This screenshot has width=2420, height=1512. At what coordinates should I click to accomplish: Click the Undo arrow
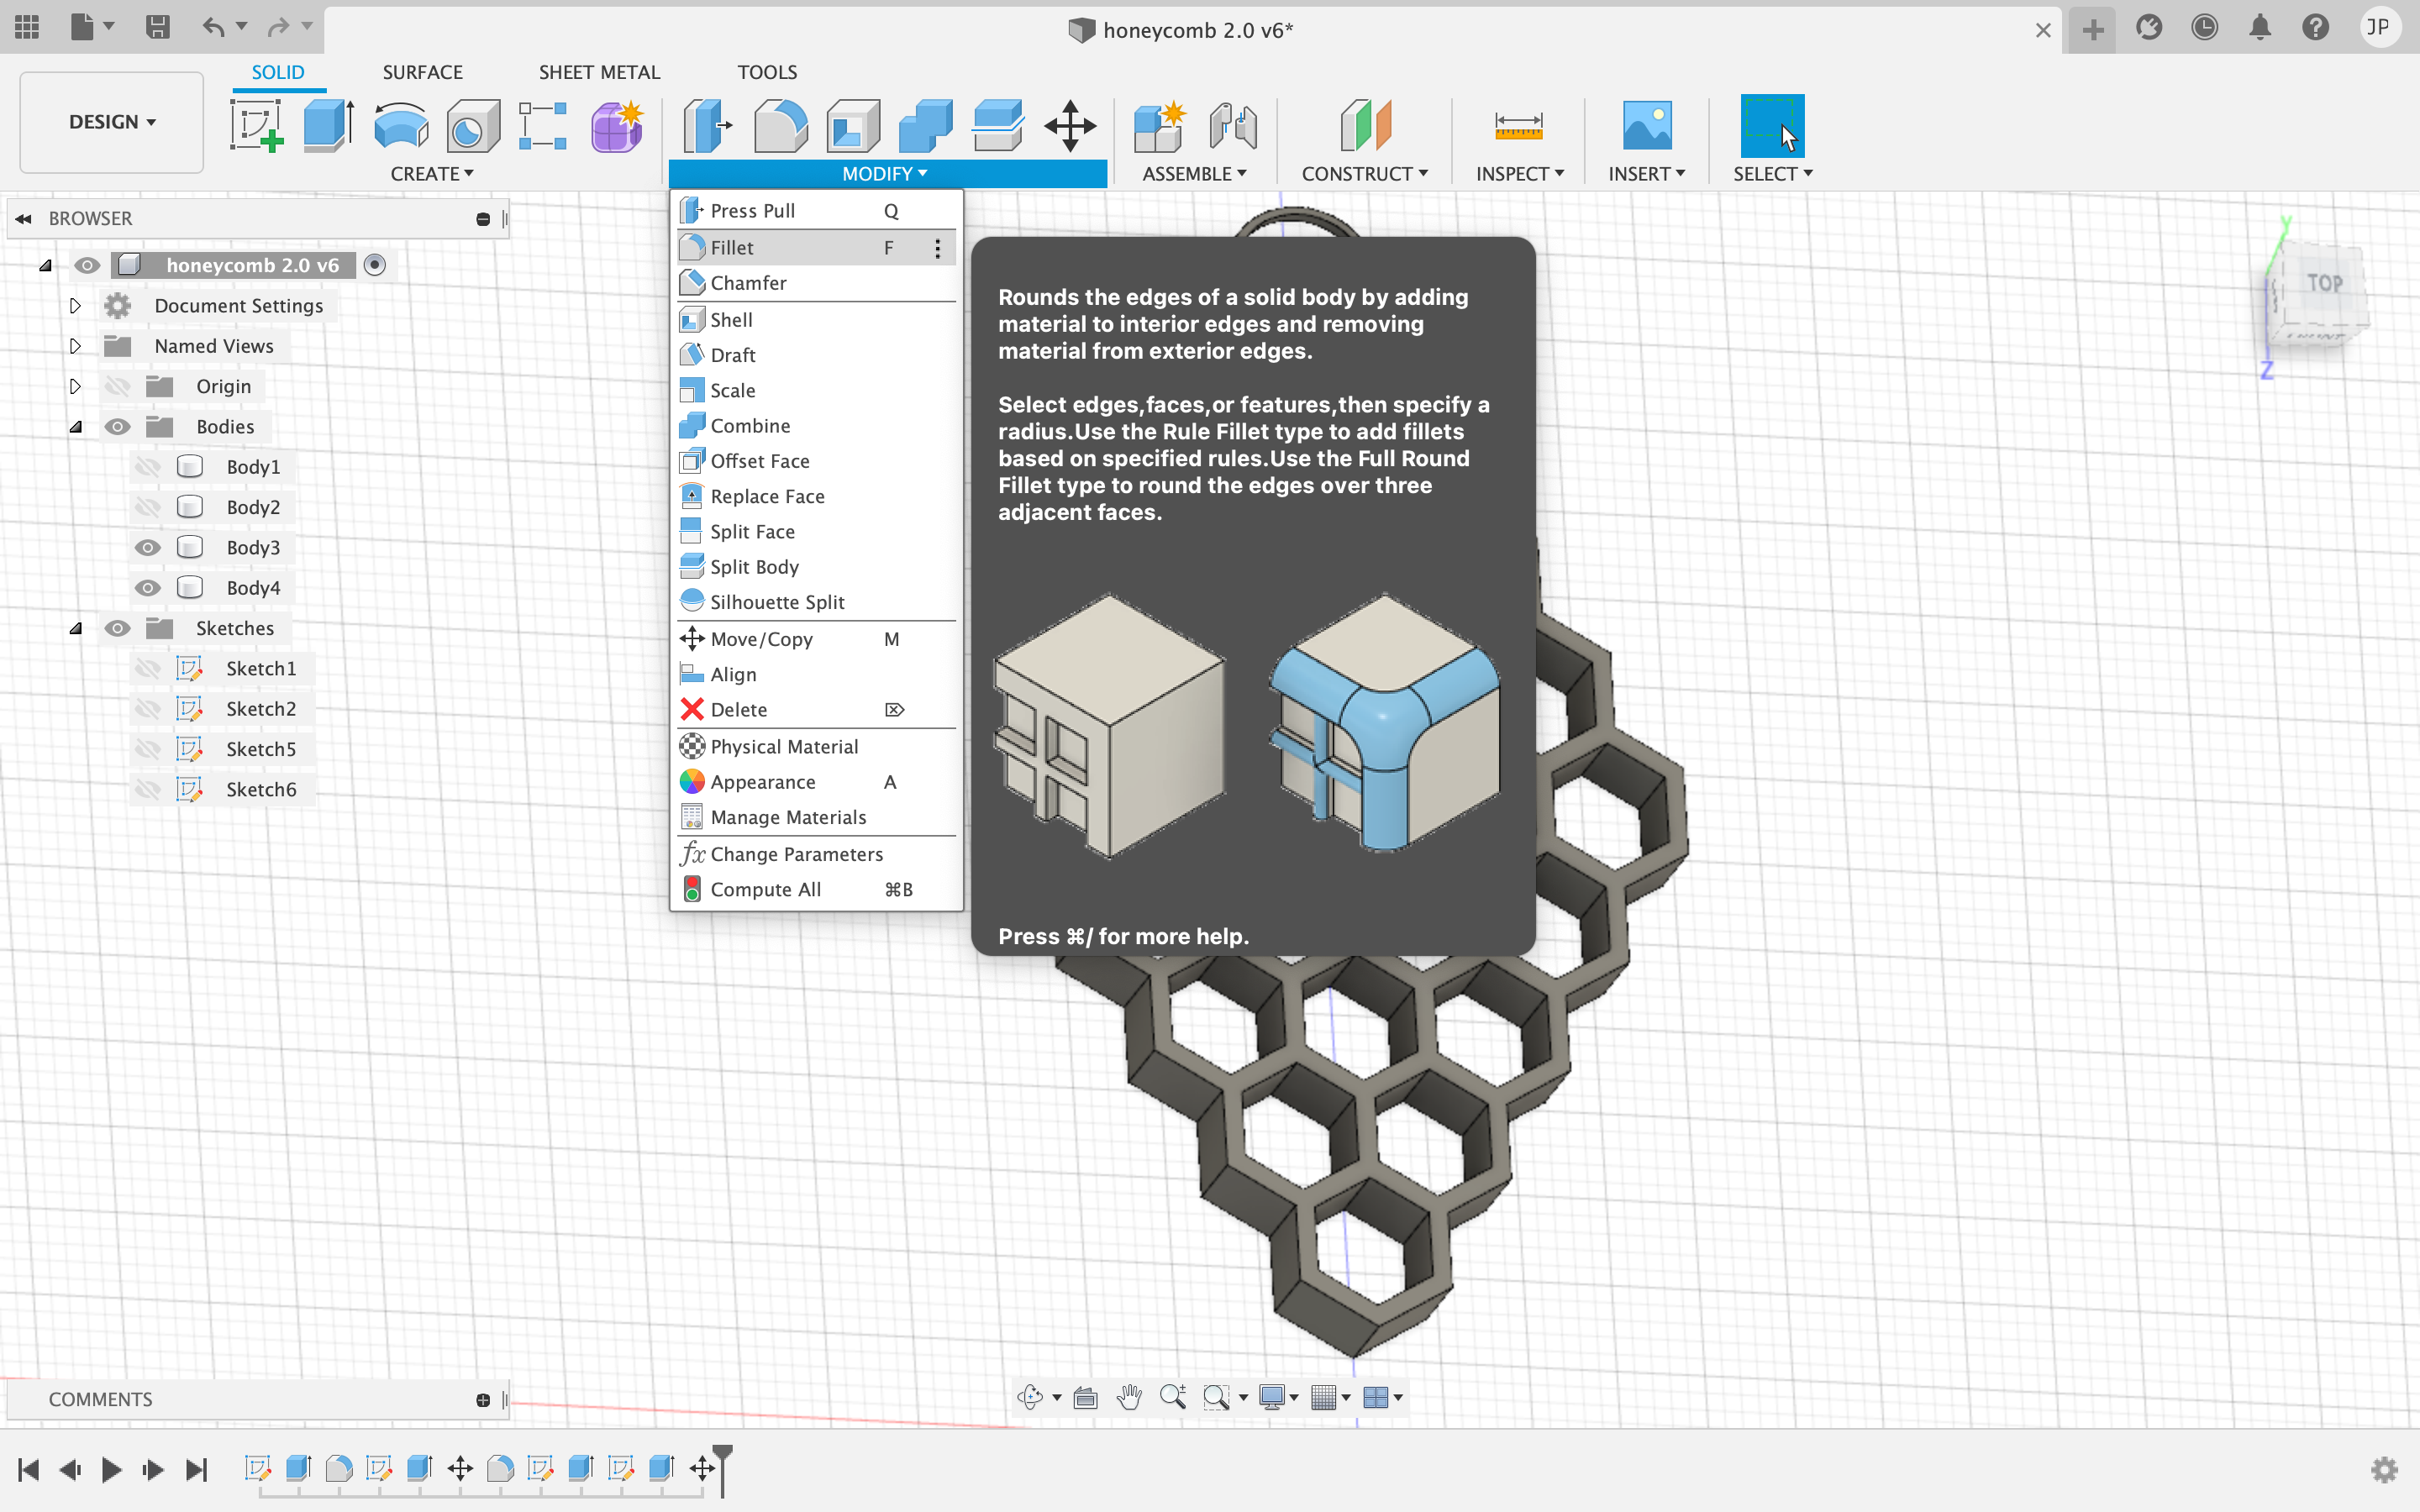[212, 27]
